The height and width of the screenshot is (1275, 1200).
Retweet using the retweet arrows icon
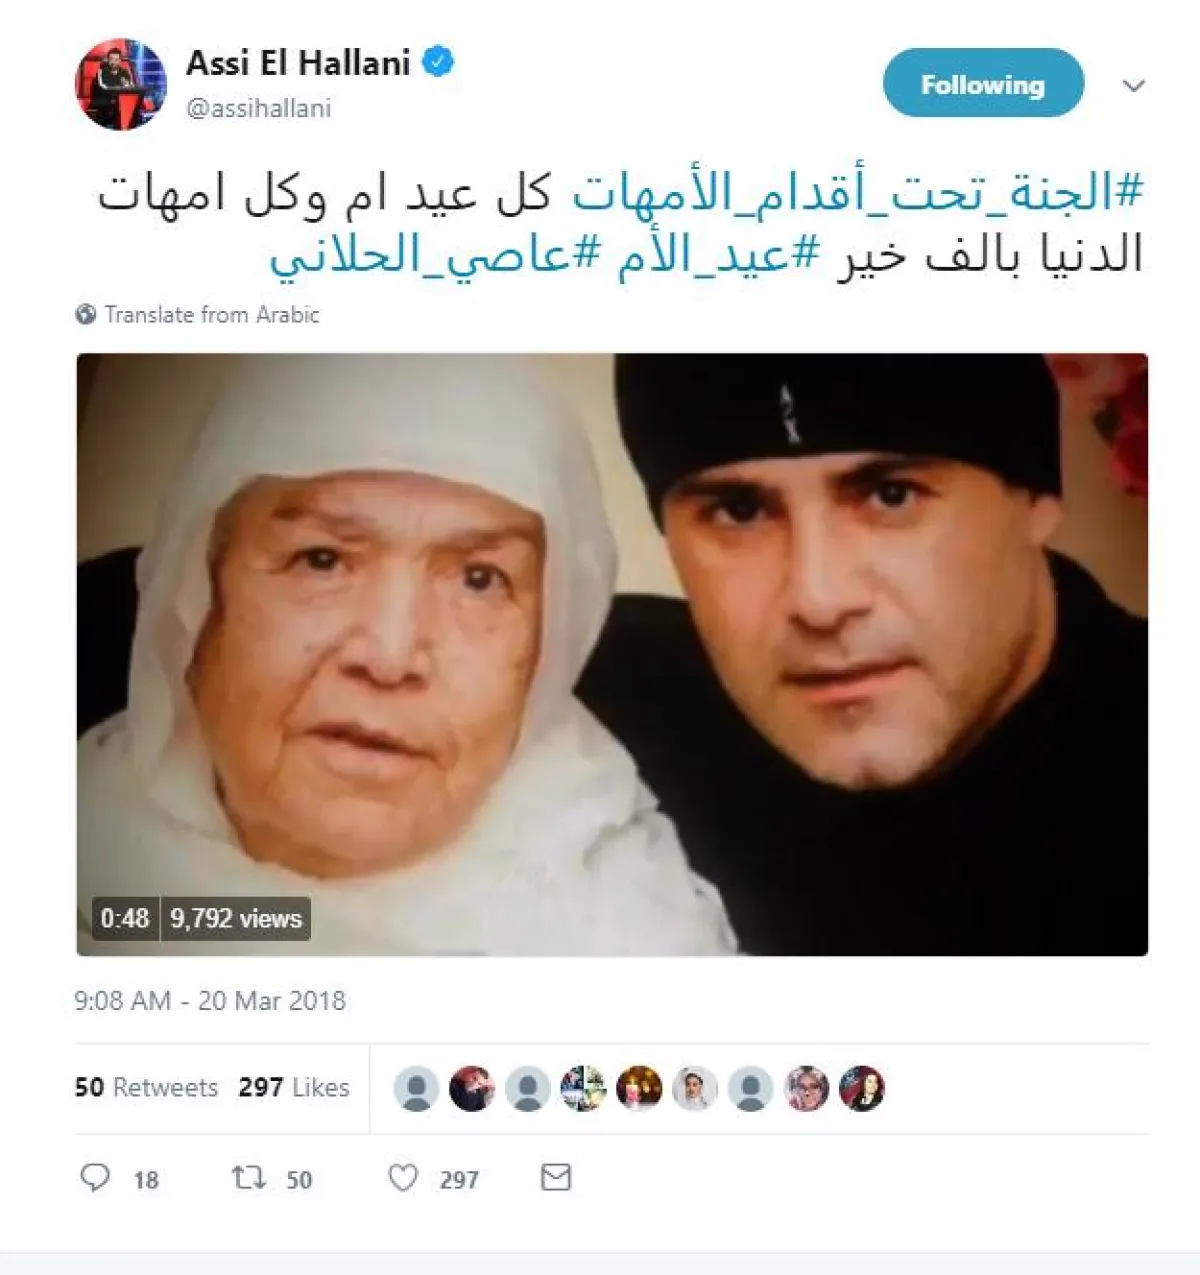(x=249, y=1177)
